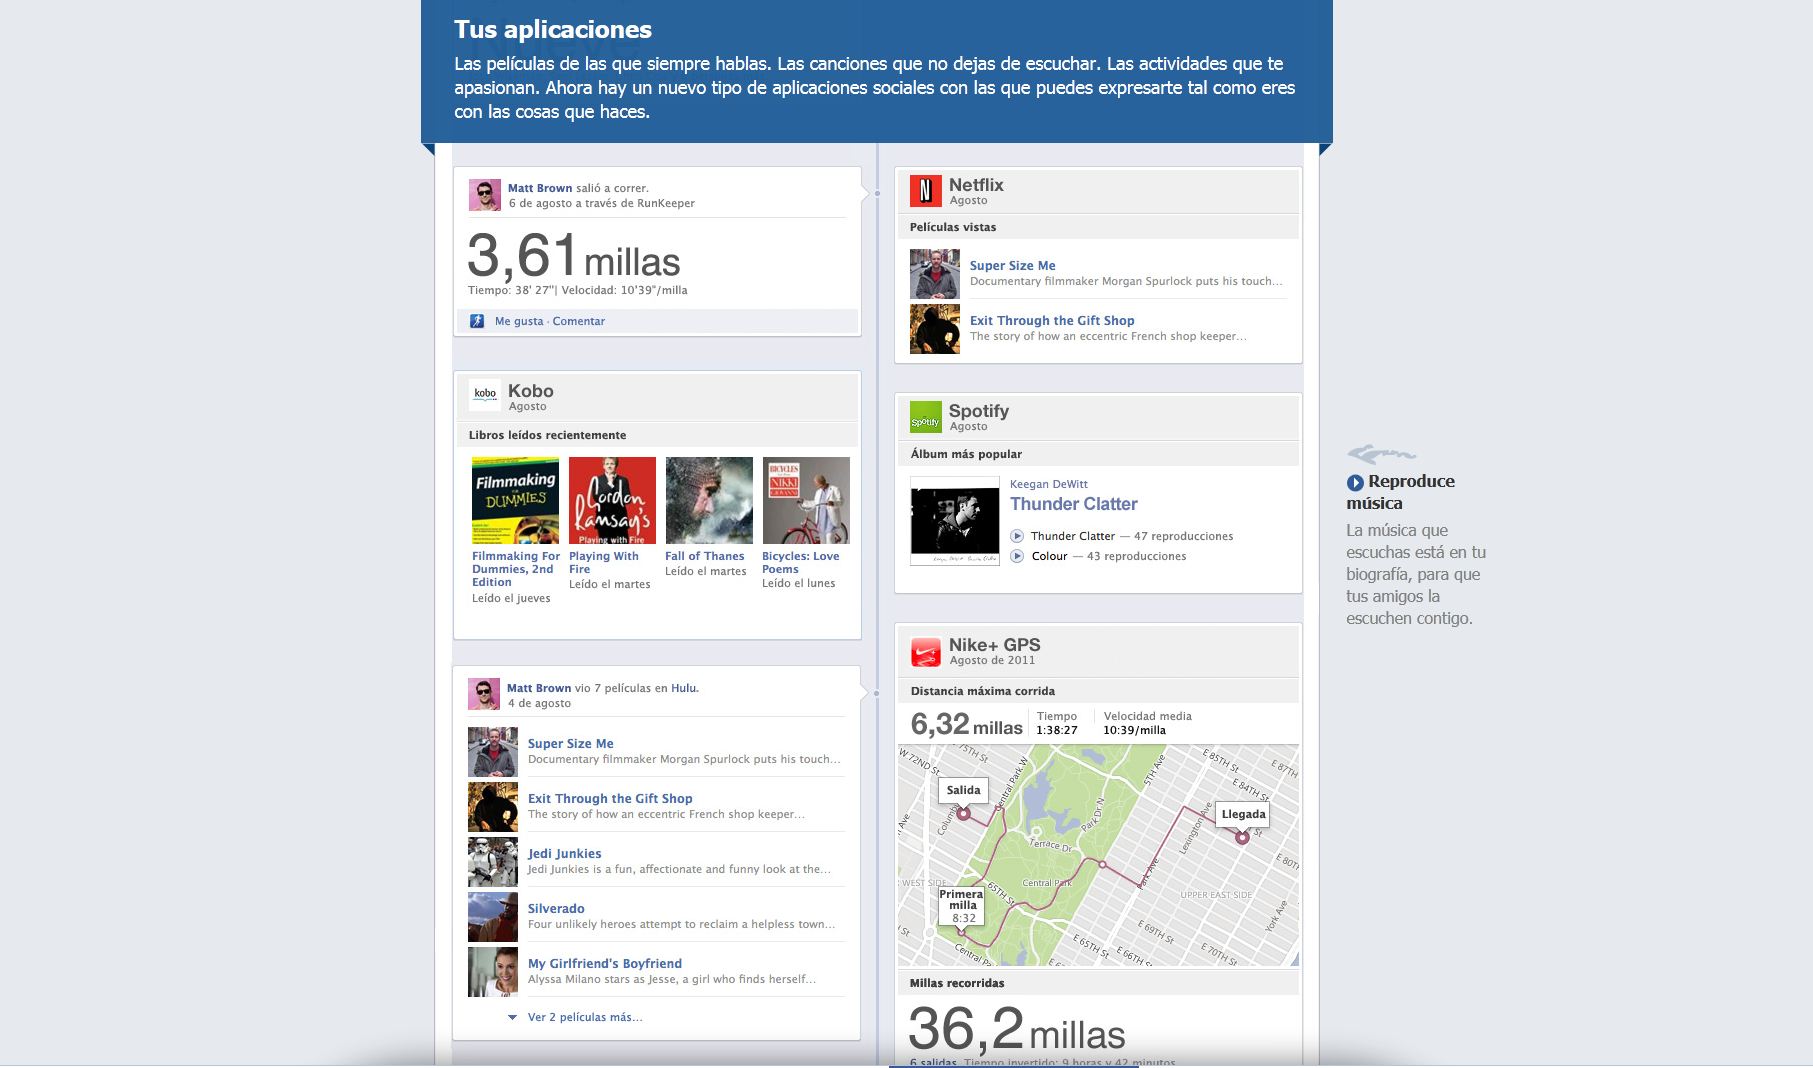
Task: Click My Girlfriend's Boyfriend thumbnail
Action: (493, 972)
